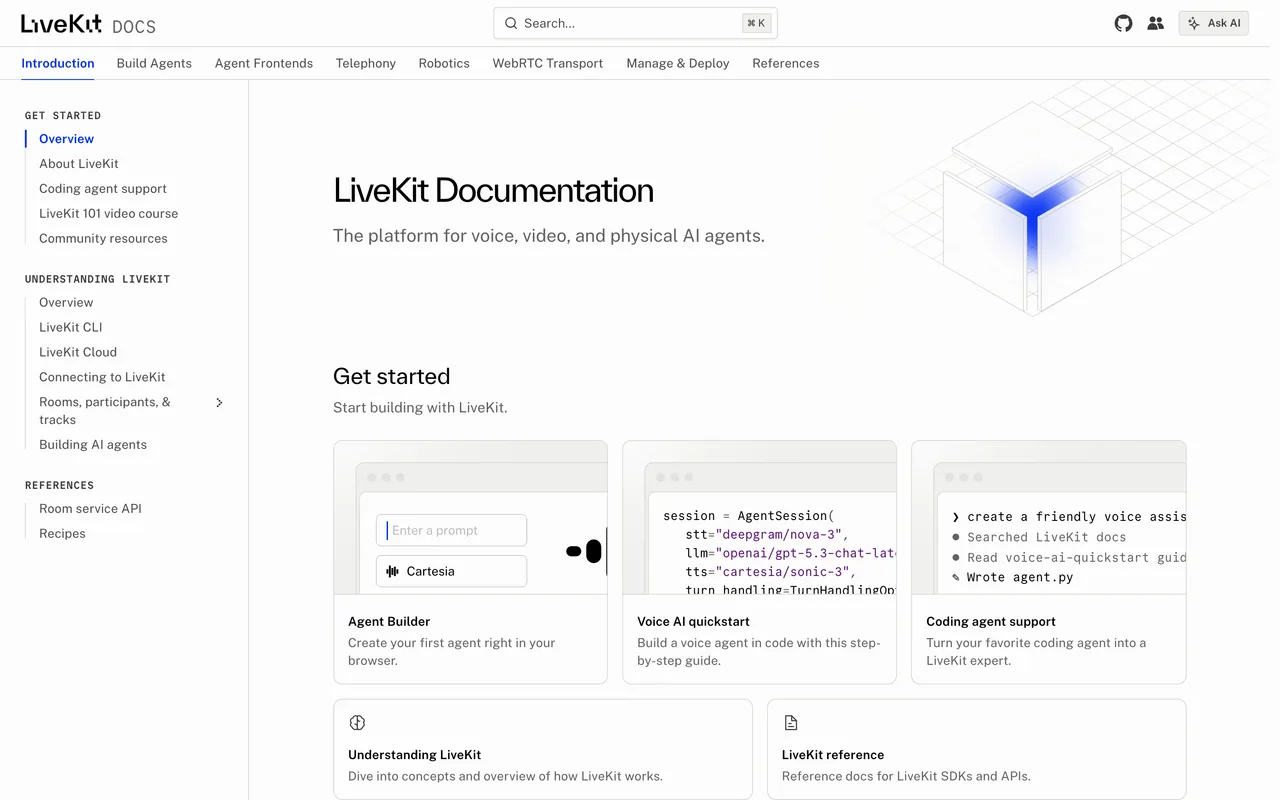Click the Get started section heading
The image size is (1280, 800).
tap(392, 376)
